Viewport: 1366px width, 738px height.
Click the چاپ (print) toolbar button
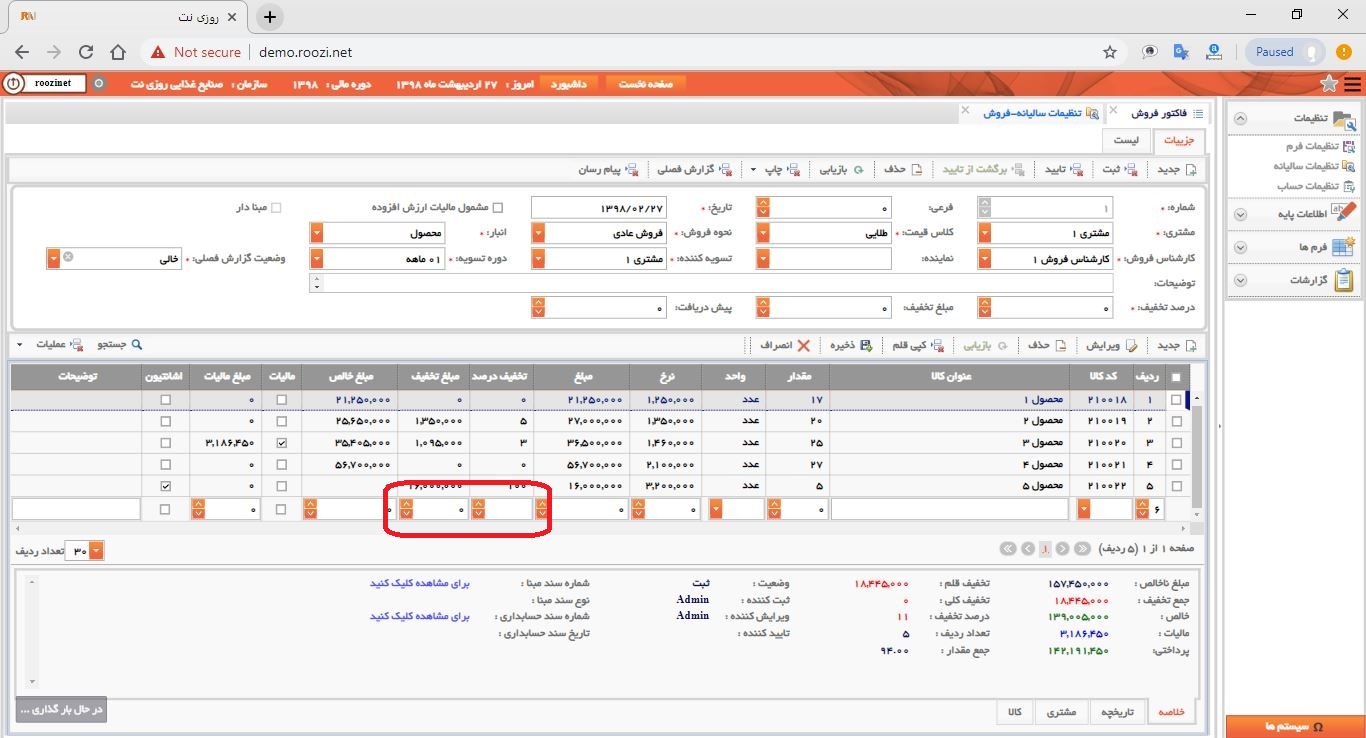pos(782,169)
